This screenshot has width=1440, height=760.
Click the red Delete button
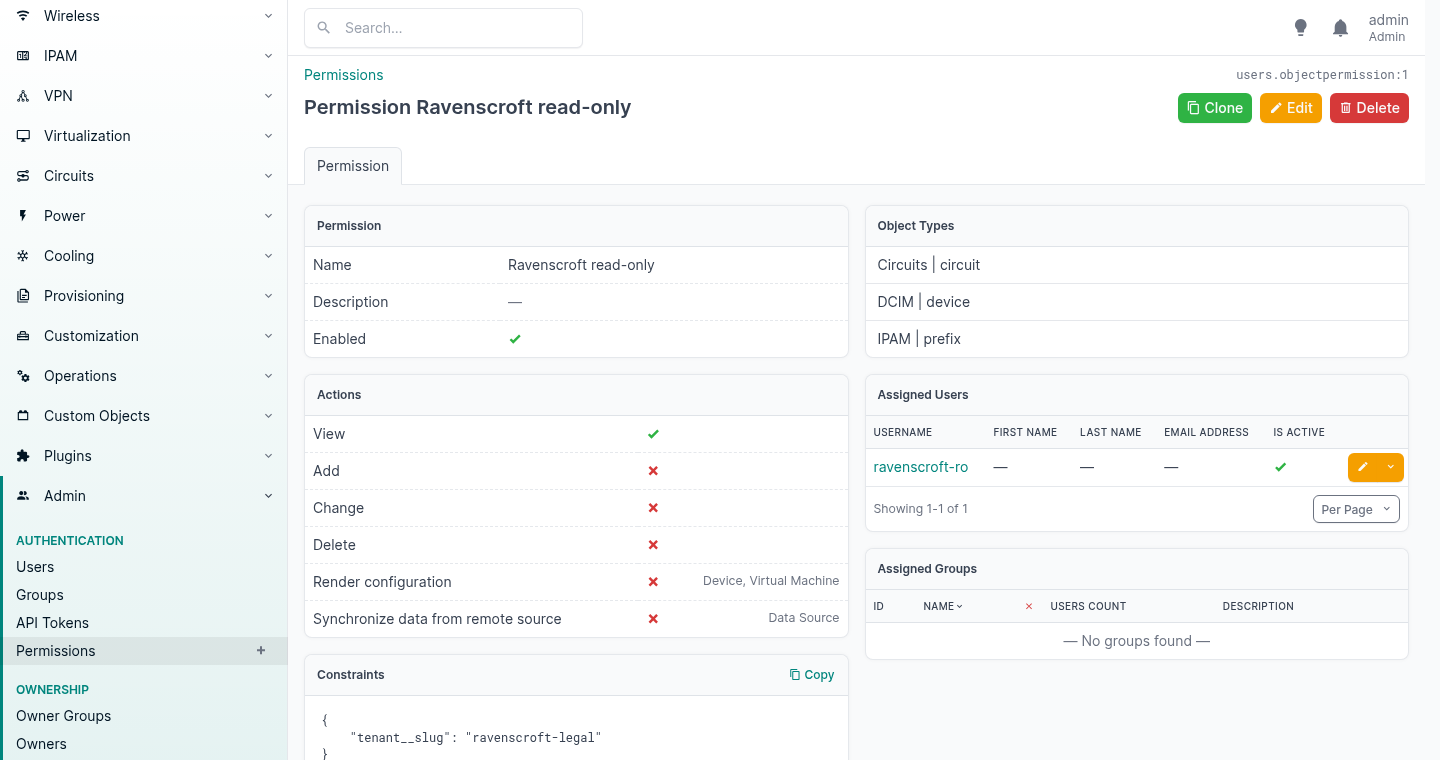click(x=1369, y=108)
